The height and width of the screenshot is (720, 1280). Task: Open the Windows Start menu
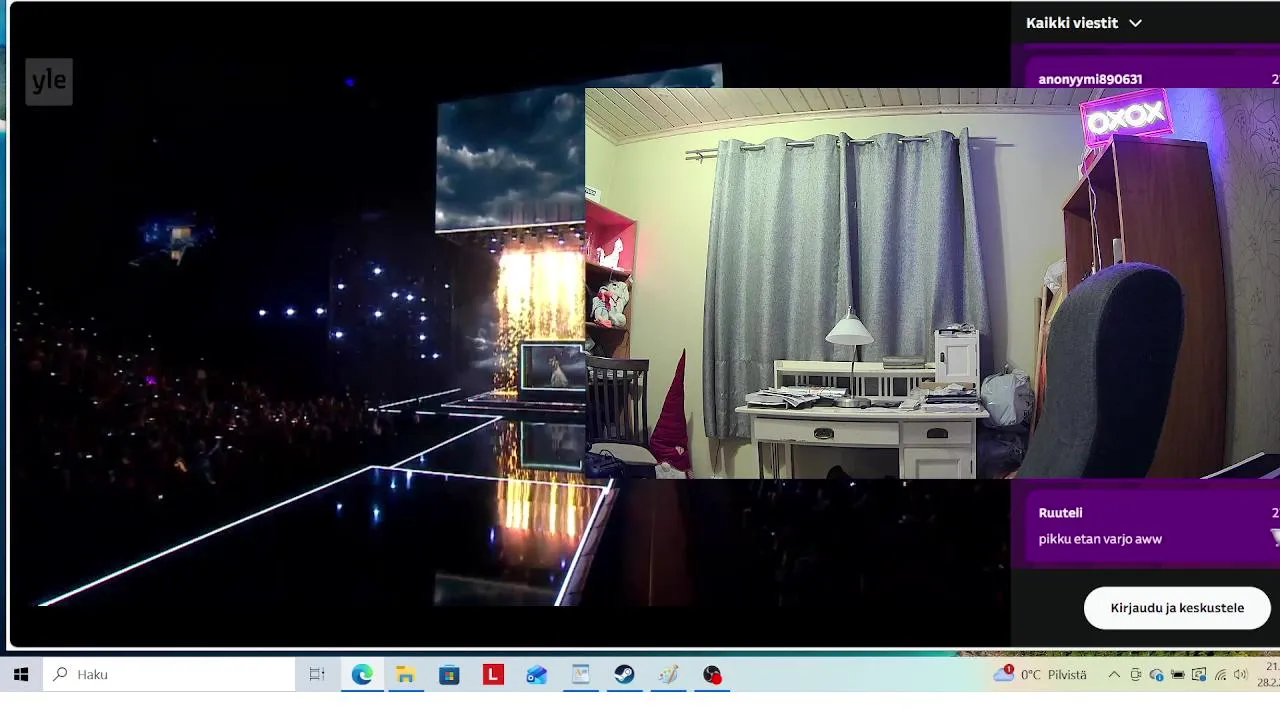(x=21, y=675)
